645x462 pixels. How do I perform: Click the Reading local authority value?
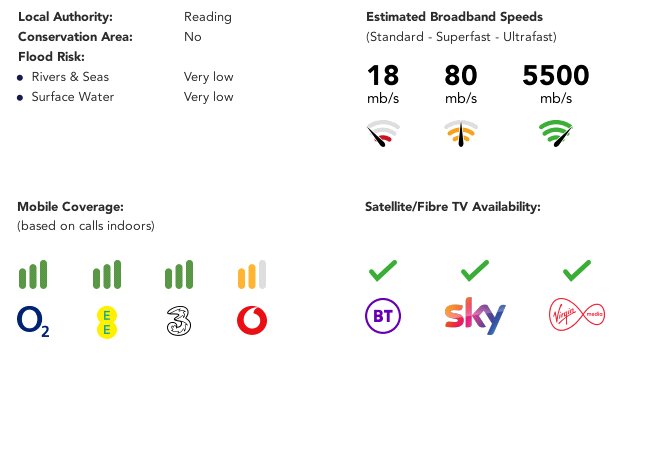point(208,17)
